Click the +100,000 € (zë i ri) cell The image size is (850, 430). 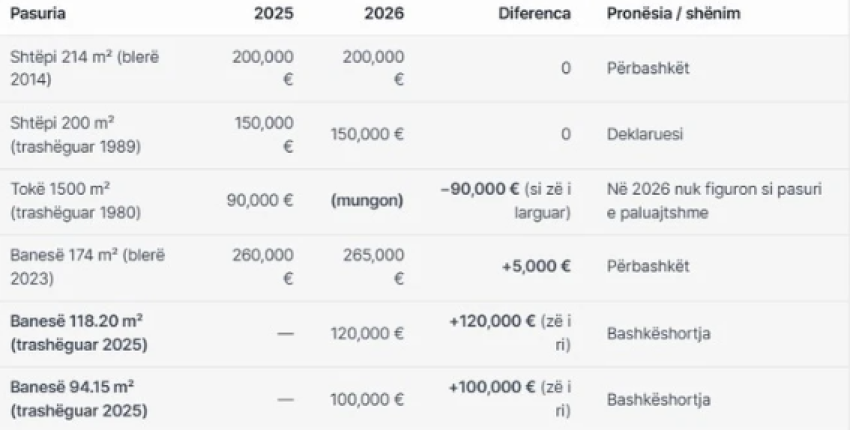coord(510,399)
